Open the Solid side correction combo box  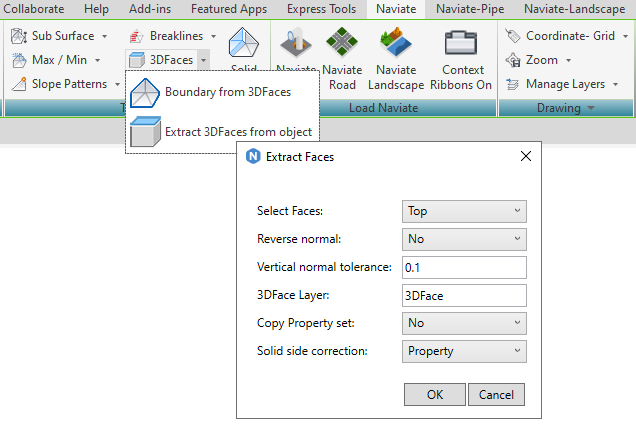[464, 351]
